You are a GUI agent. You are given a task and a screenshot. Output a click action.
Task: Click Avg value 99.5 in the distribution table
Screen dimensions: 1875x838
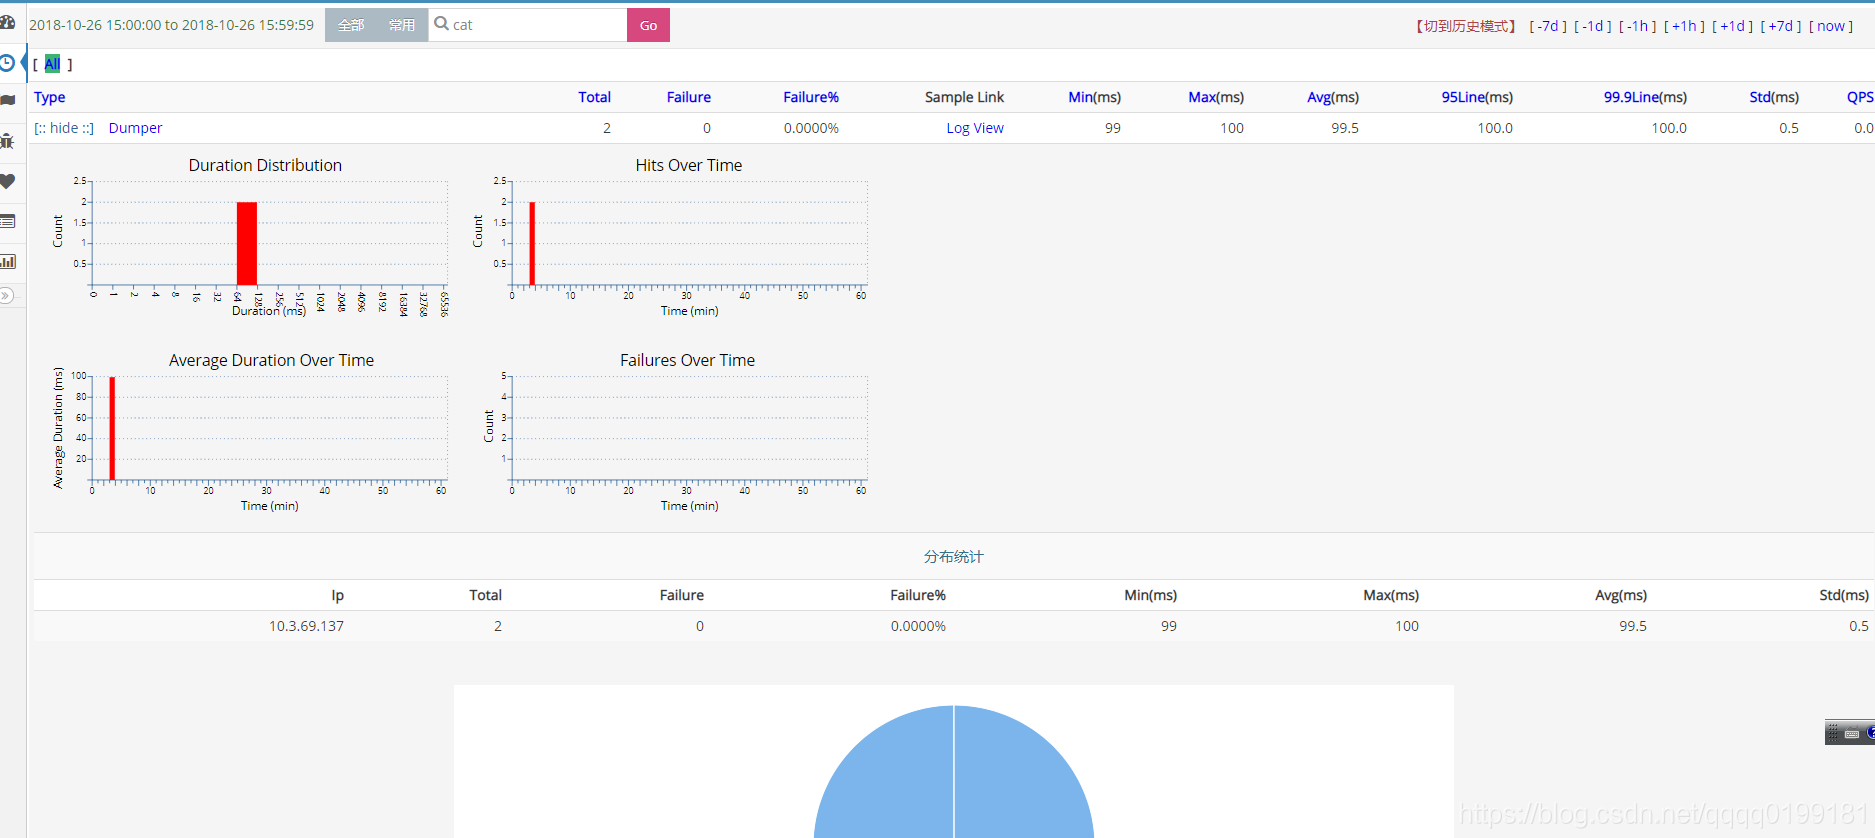pos(1633,626)
